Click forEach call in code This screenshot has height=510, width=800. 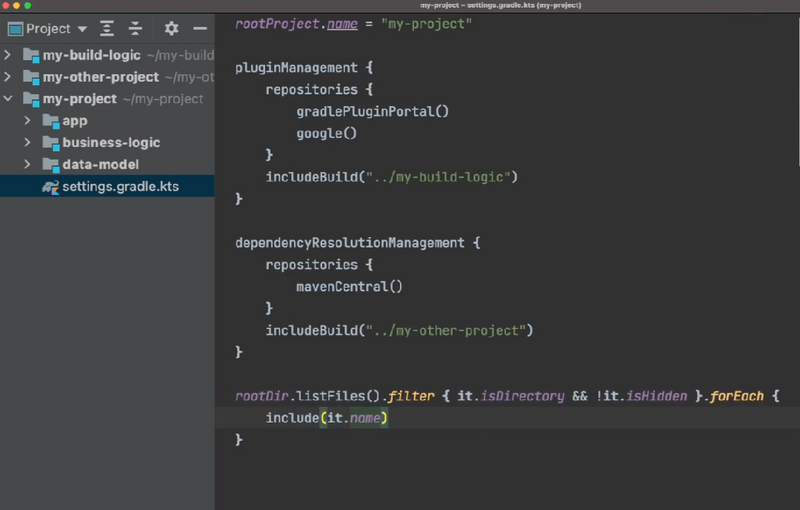pyautogui.click(x=737, y=396)
